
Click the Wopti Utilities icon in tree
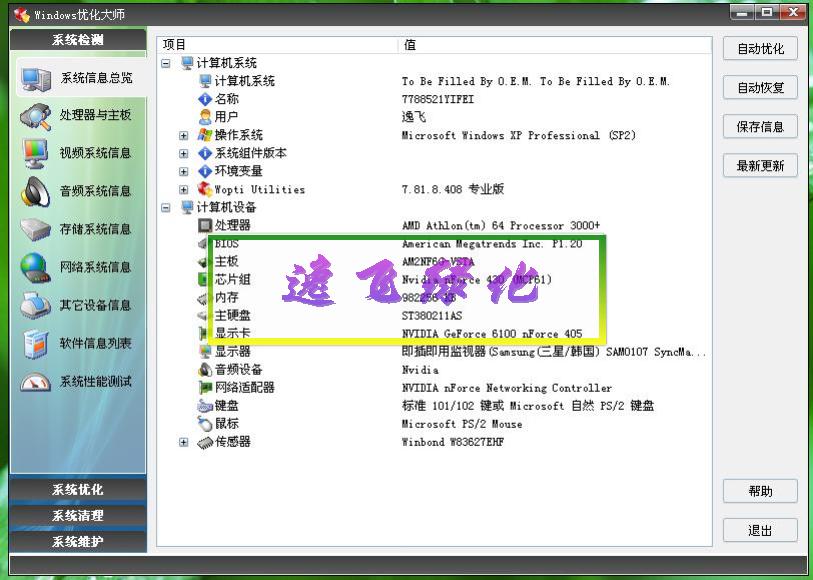[x=205, y=189]
